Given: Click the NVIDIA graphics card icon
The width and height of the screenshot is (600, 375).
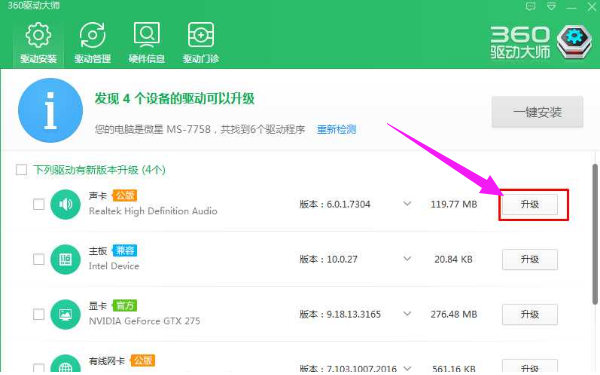Looking at the screenshot, I should (65, 315).
